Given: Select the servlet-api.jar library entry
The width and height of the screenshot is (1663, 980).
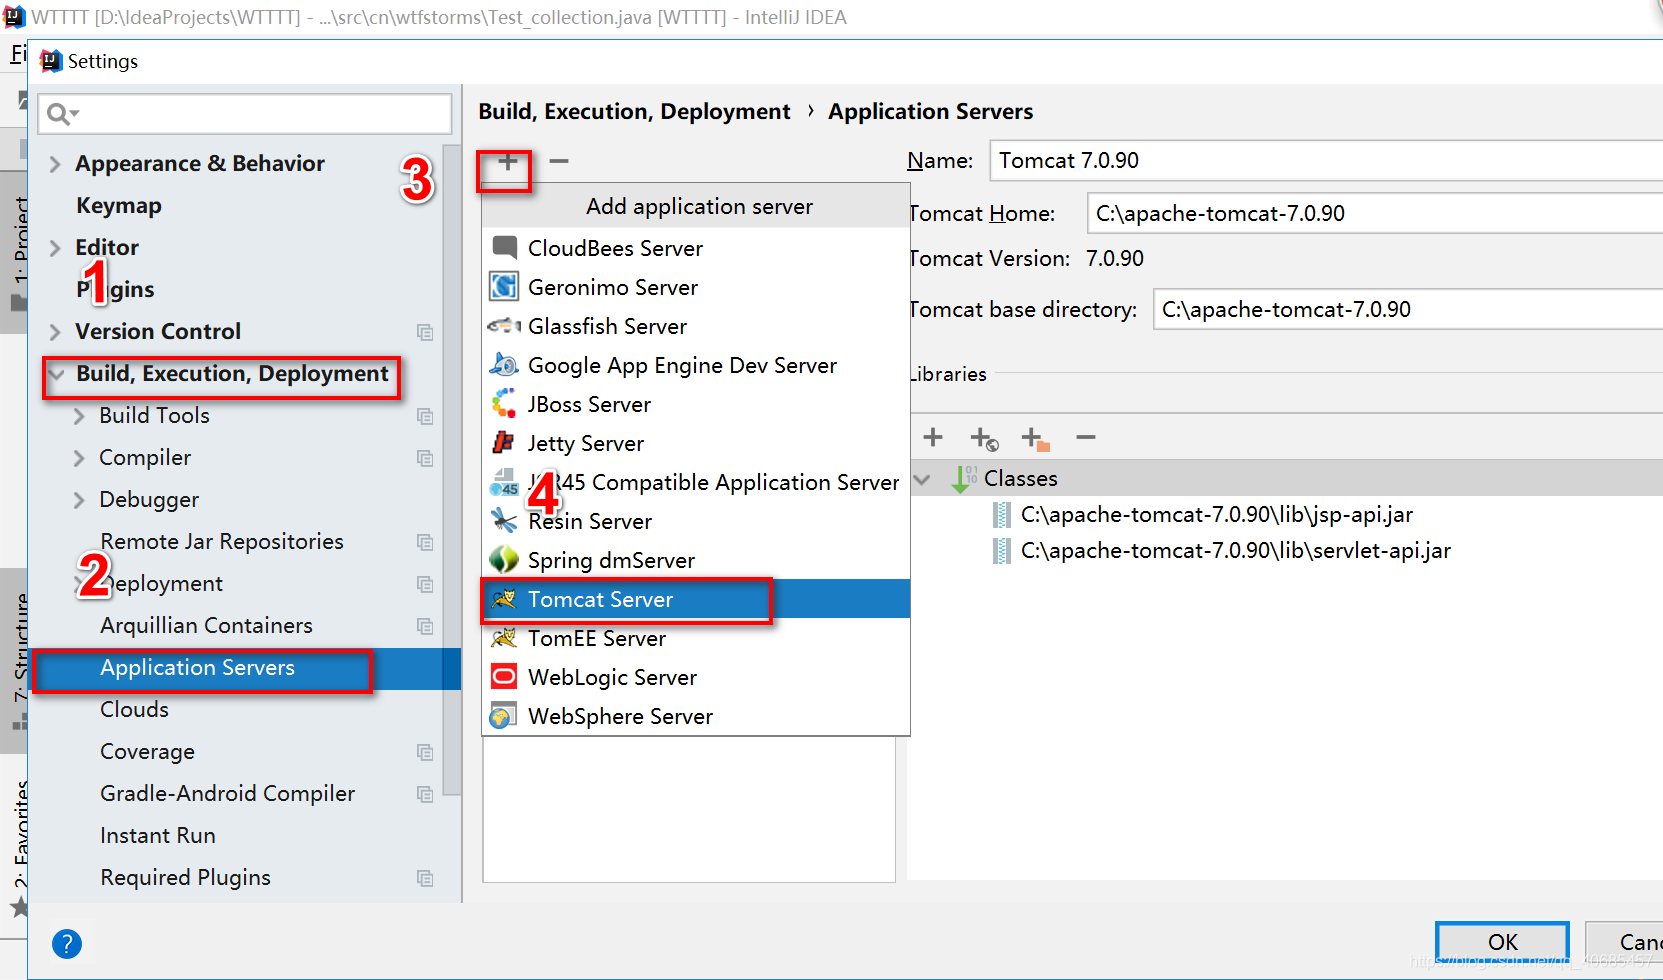Looking at the screenshot, I should coord(1235,550).
